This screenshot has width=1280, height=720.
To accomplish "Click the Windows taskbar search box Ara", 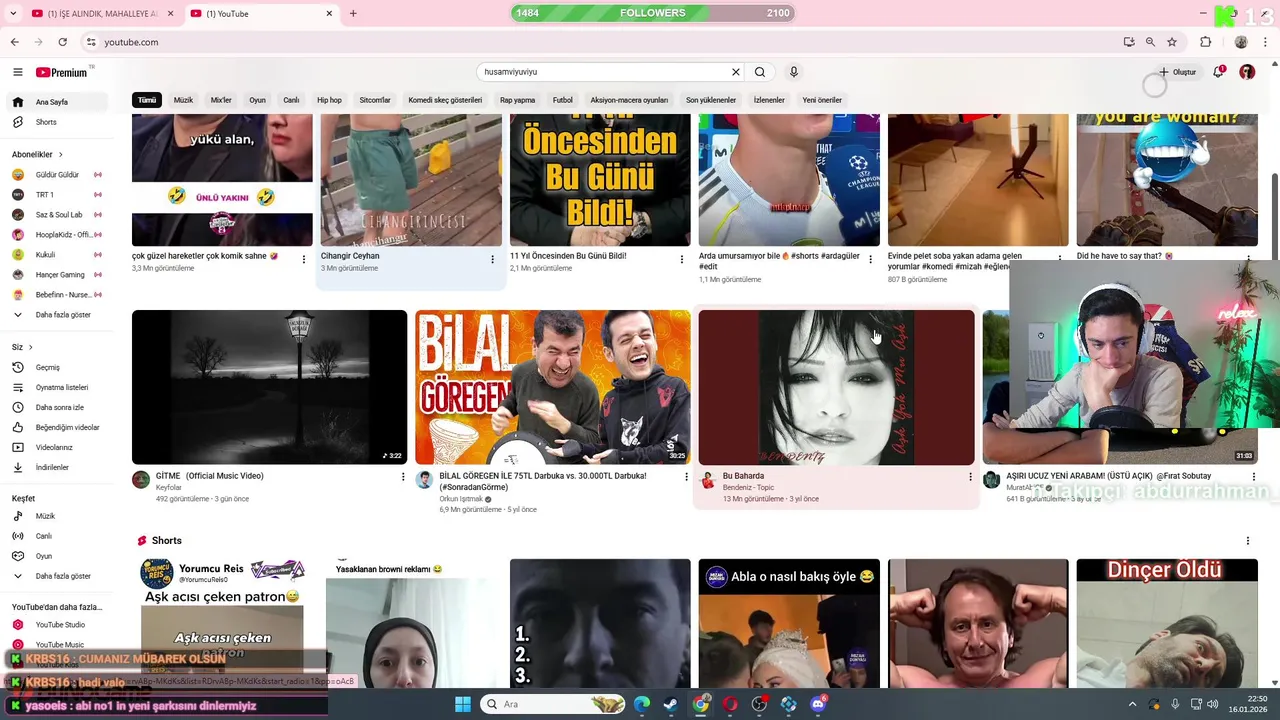I will point(555,704).
